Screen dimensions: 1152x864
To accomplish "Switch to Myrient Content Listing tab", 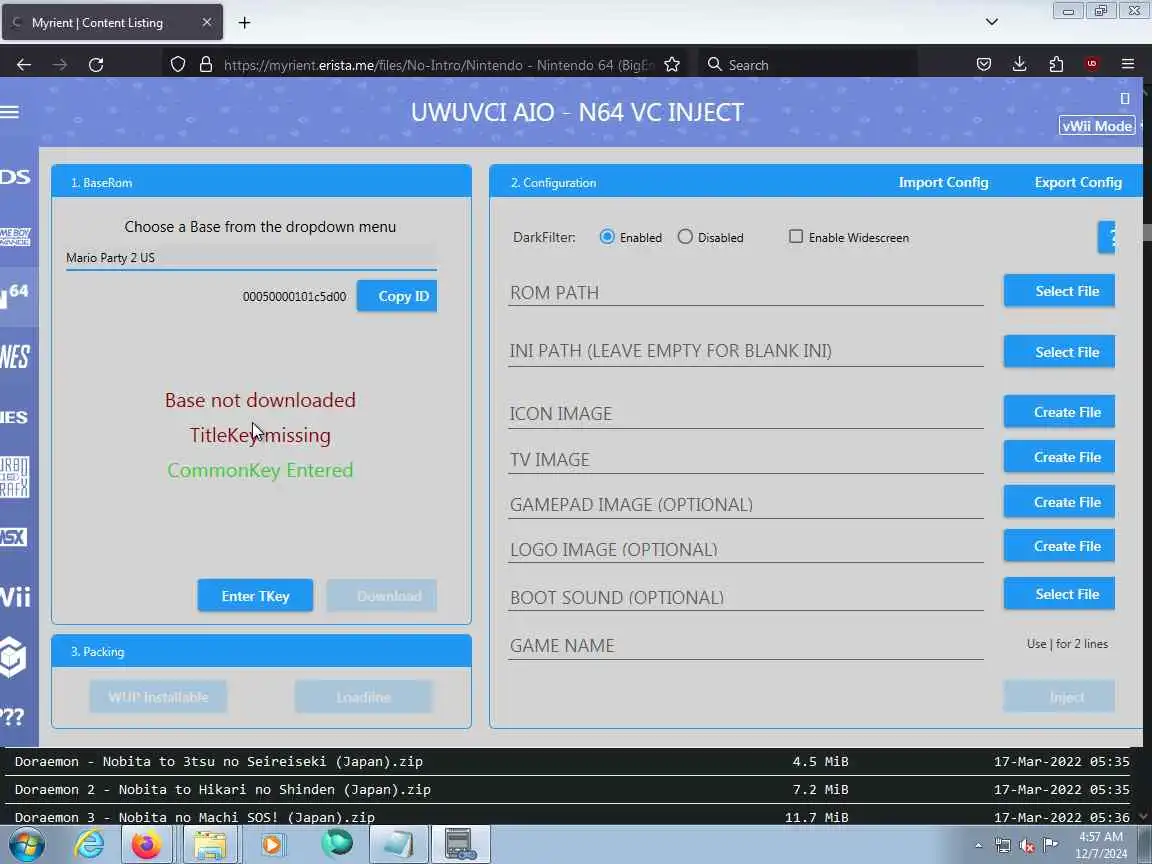I will [x=112, y=23].
